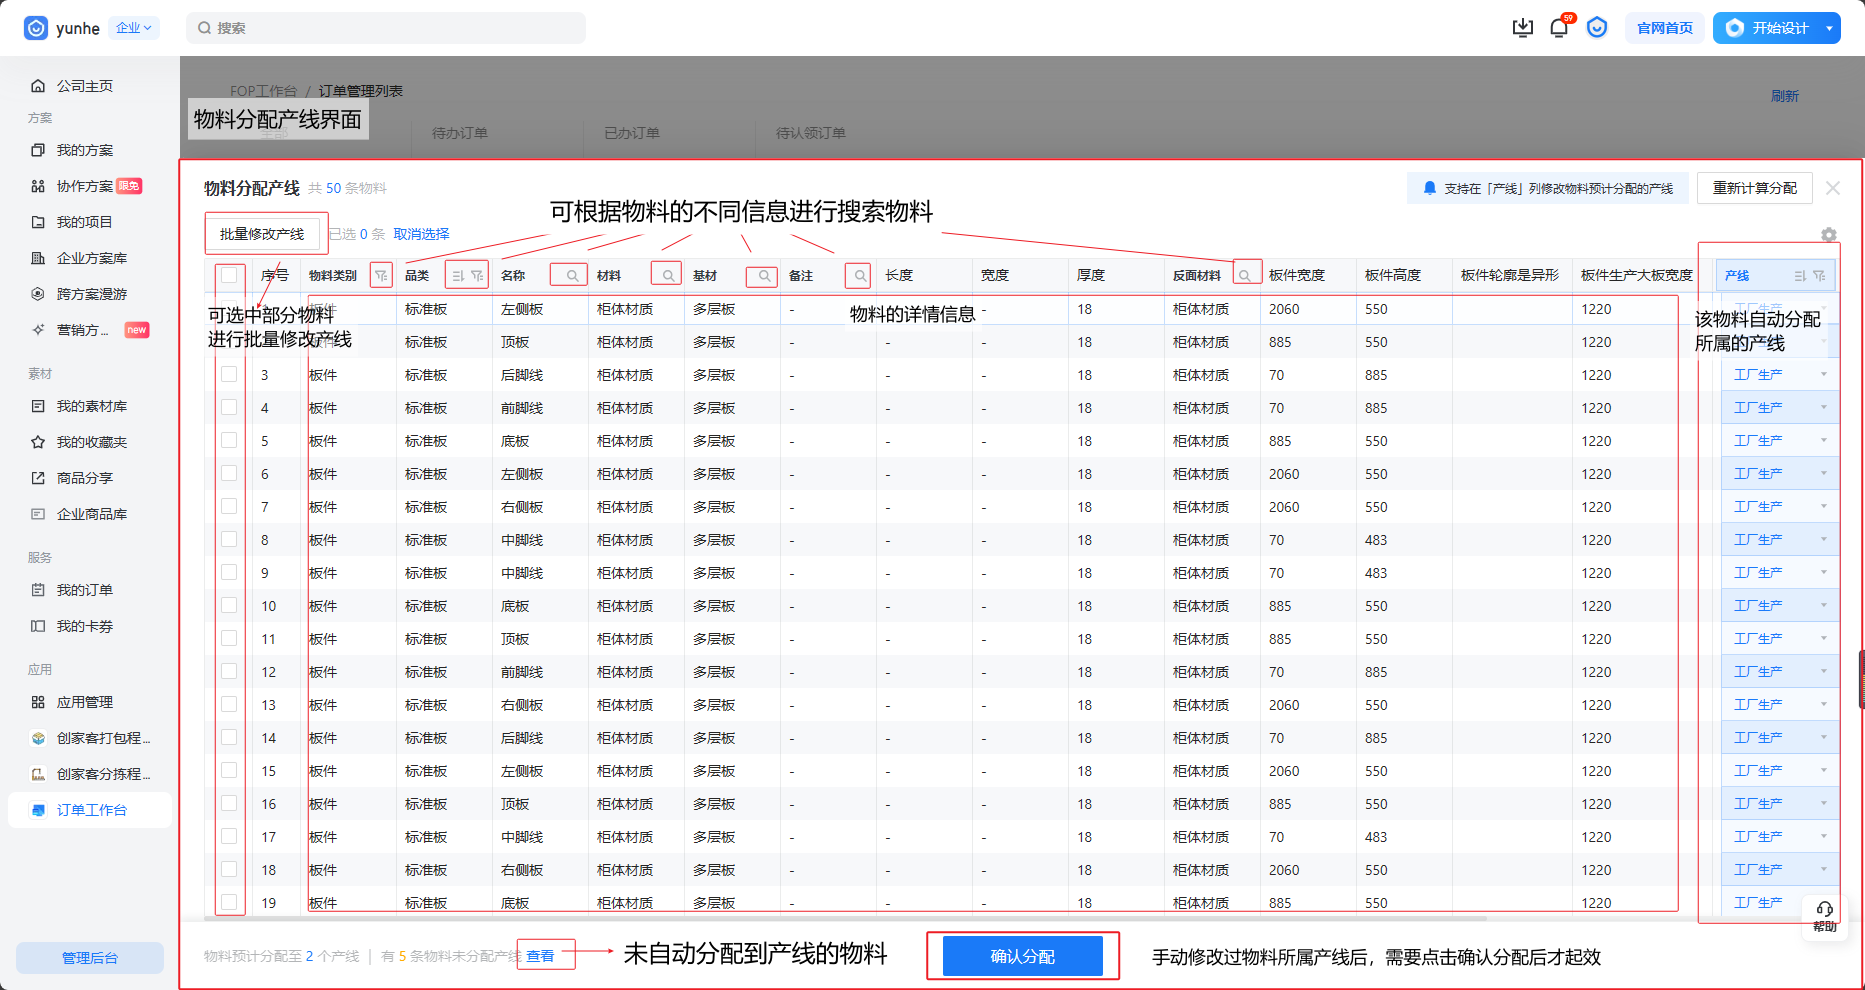Image resolution: width=1865 pixels, height=990 pixels.
Task: Click the 批量修改产线 button
Action: 262,234
